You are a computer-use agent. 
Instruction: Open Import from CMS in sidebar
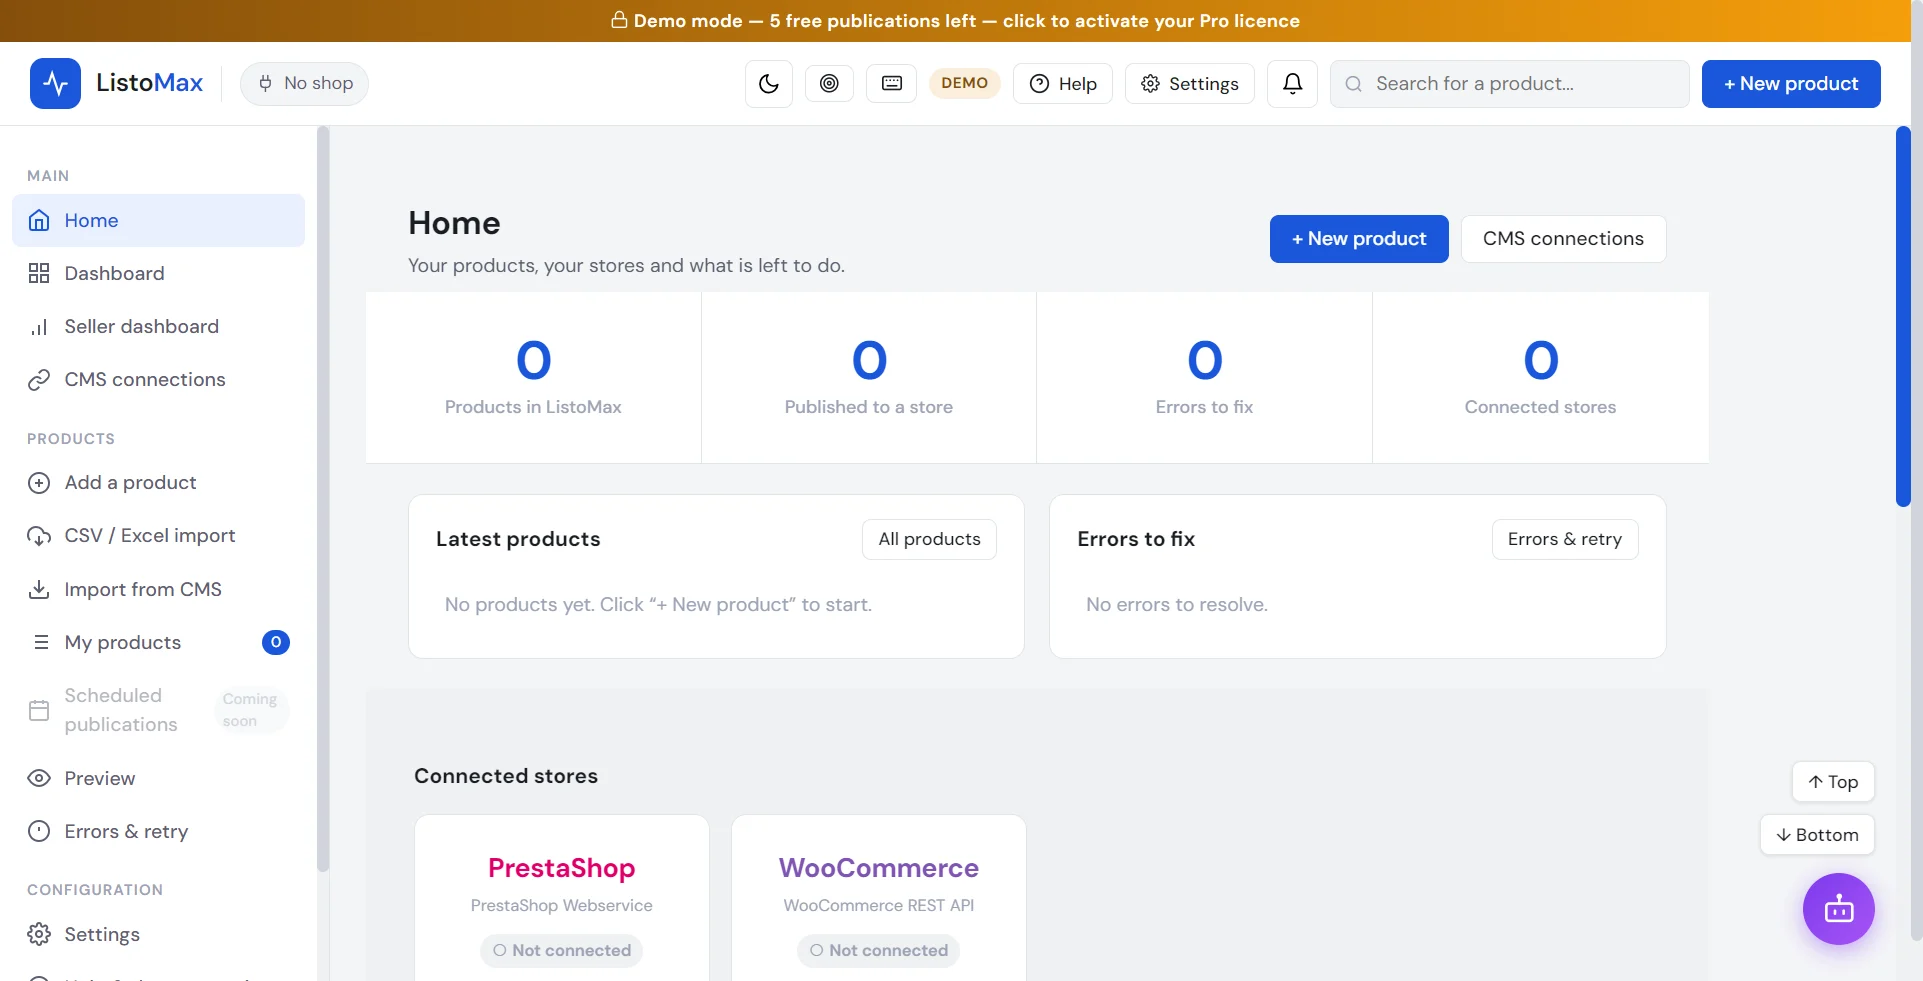click(x=158, y=589)
